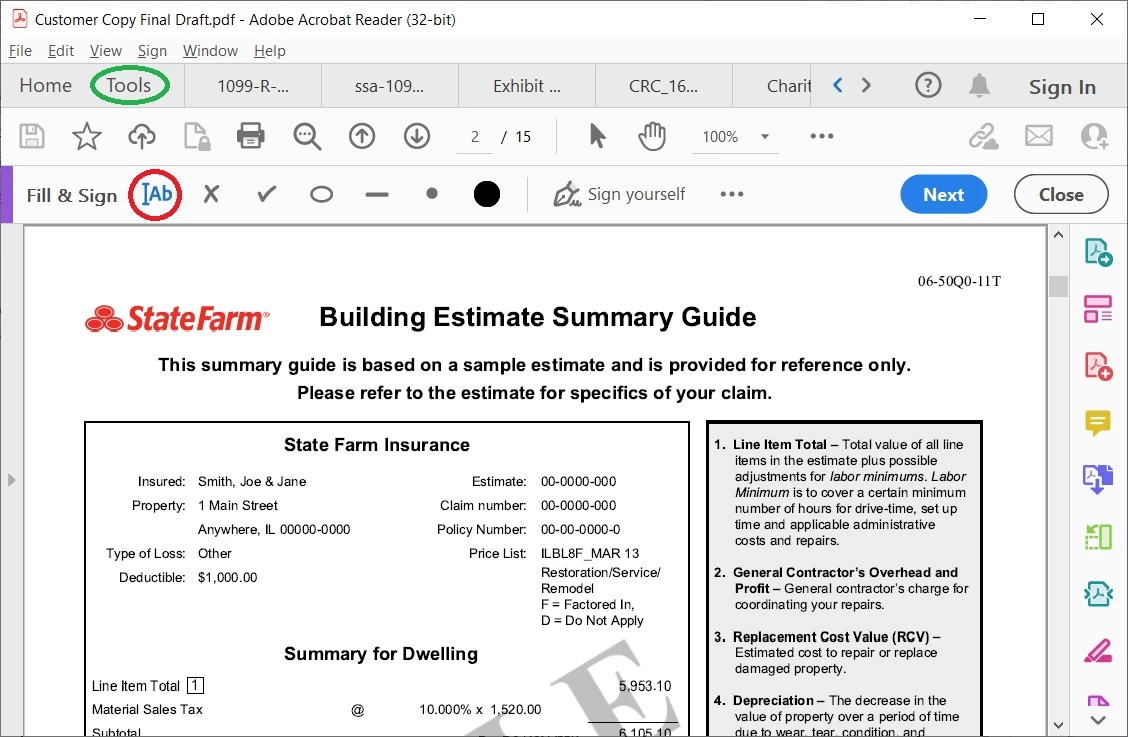Select the small dot fill tool

[x=432, y=194]
